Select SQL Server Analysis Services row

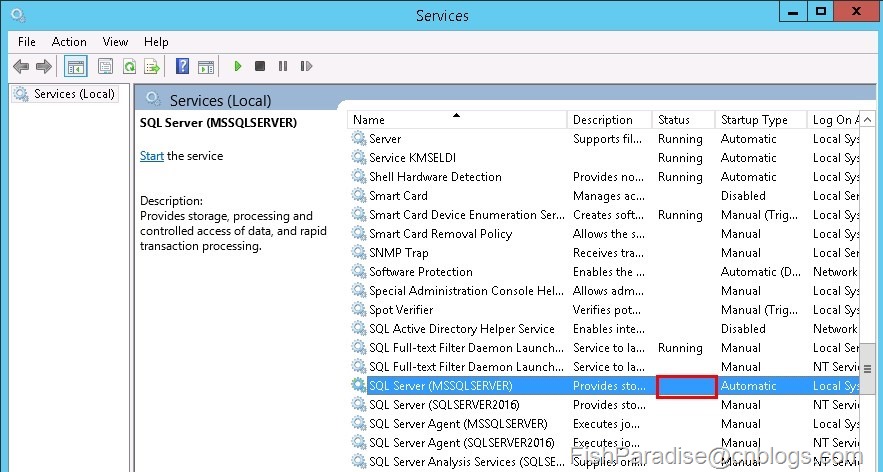tap(604, 462)
